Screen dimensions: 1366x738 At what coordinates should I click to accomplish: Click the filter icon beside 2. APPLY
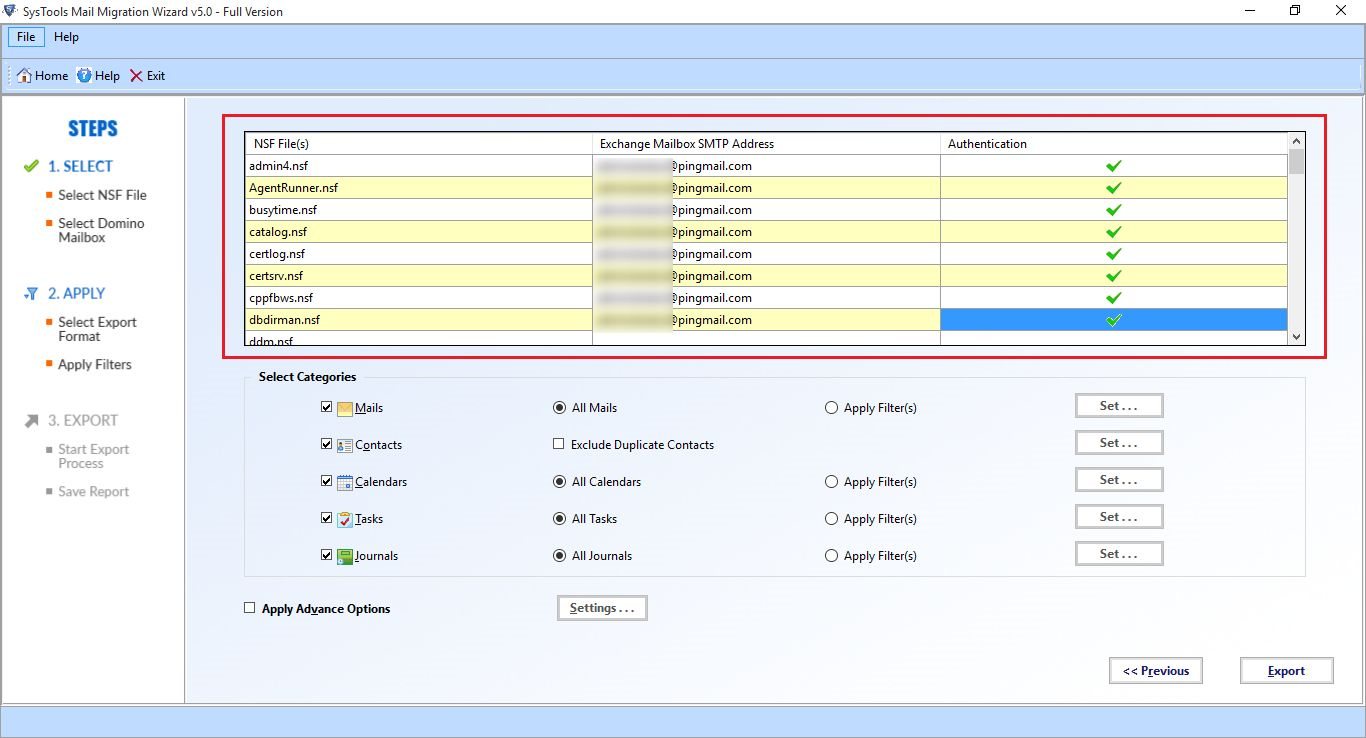pos(30,294)
